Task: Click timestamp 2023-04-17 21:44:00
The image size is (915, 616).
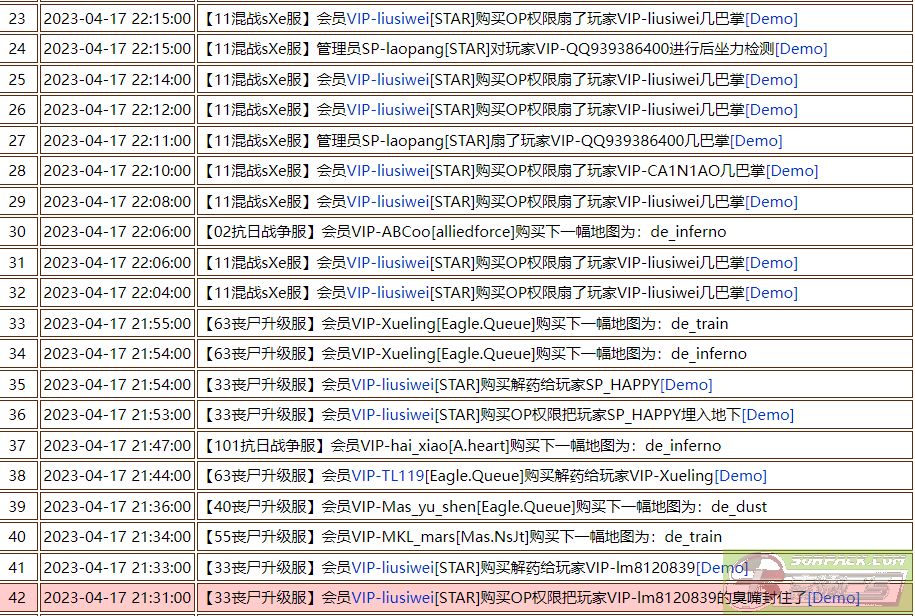Action: [x=117, y=476]
